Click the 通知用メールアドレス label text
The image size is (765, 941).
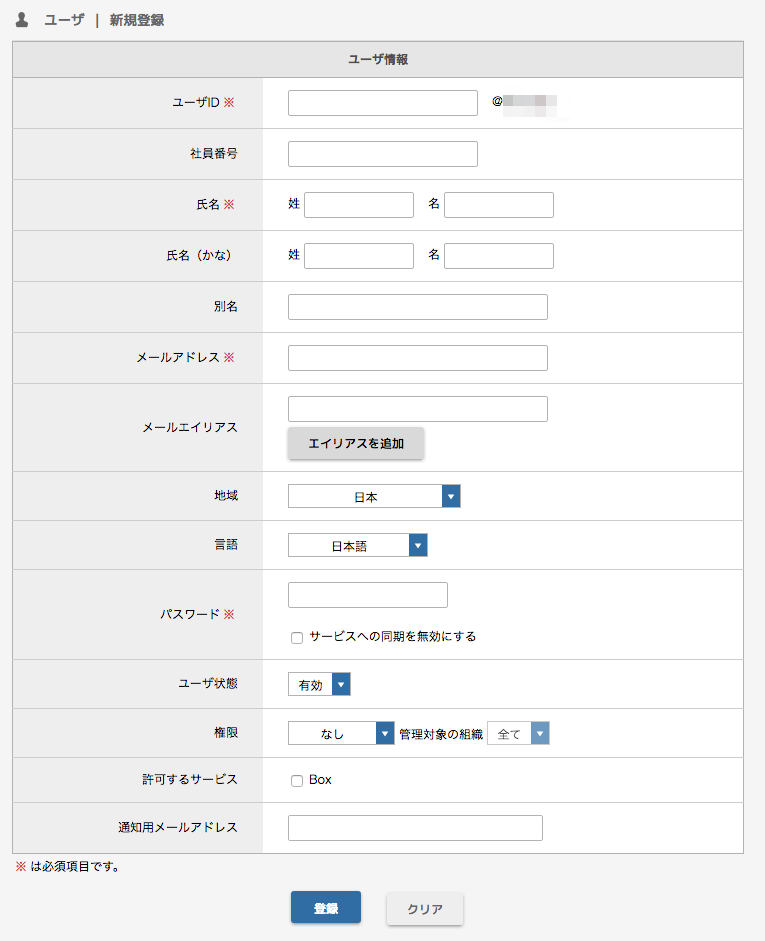coord(178,828)
